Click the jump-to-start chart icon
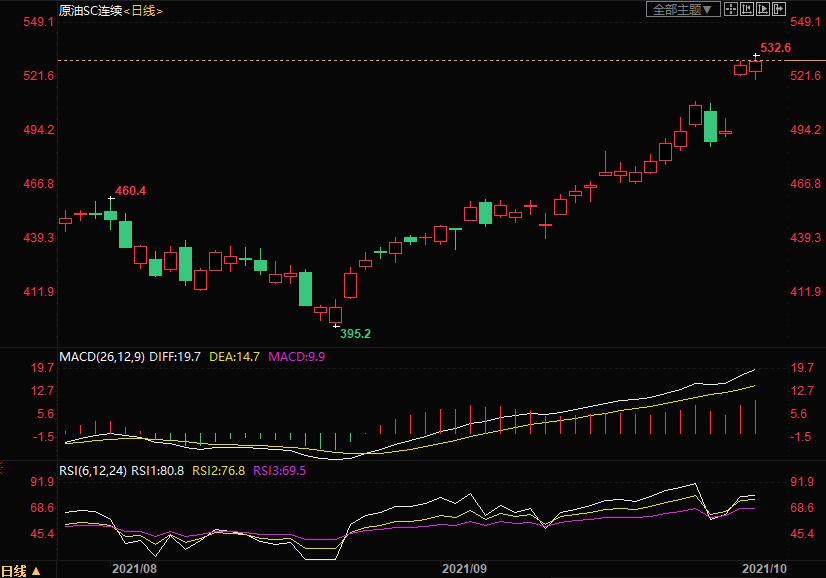826x578 pixels. click(747, 9)
